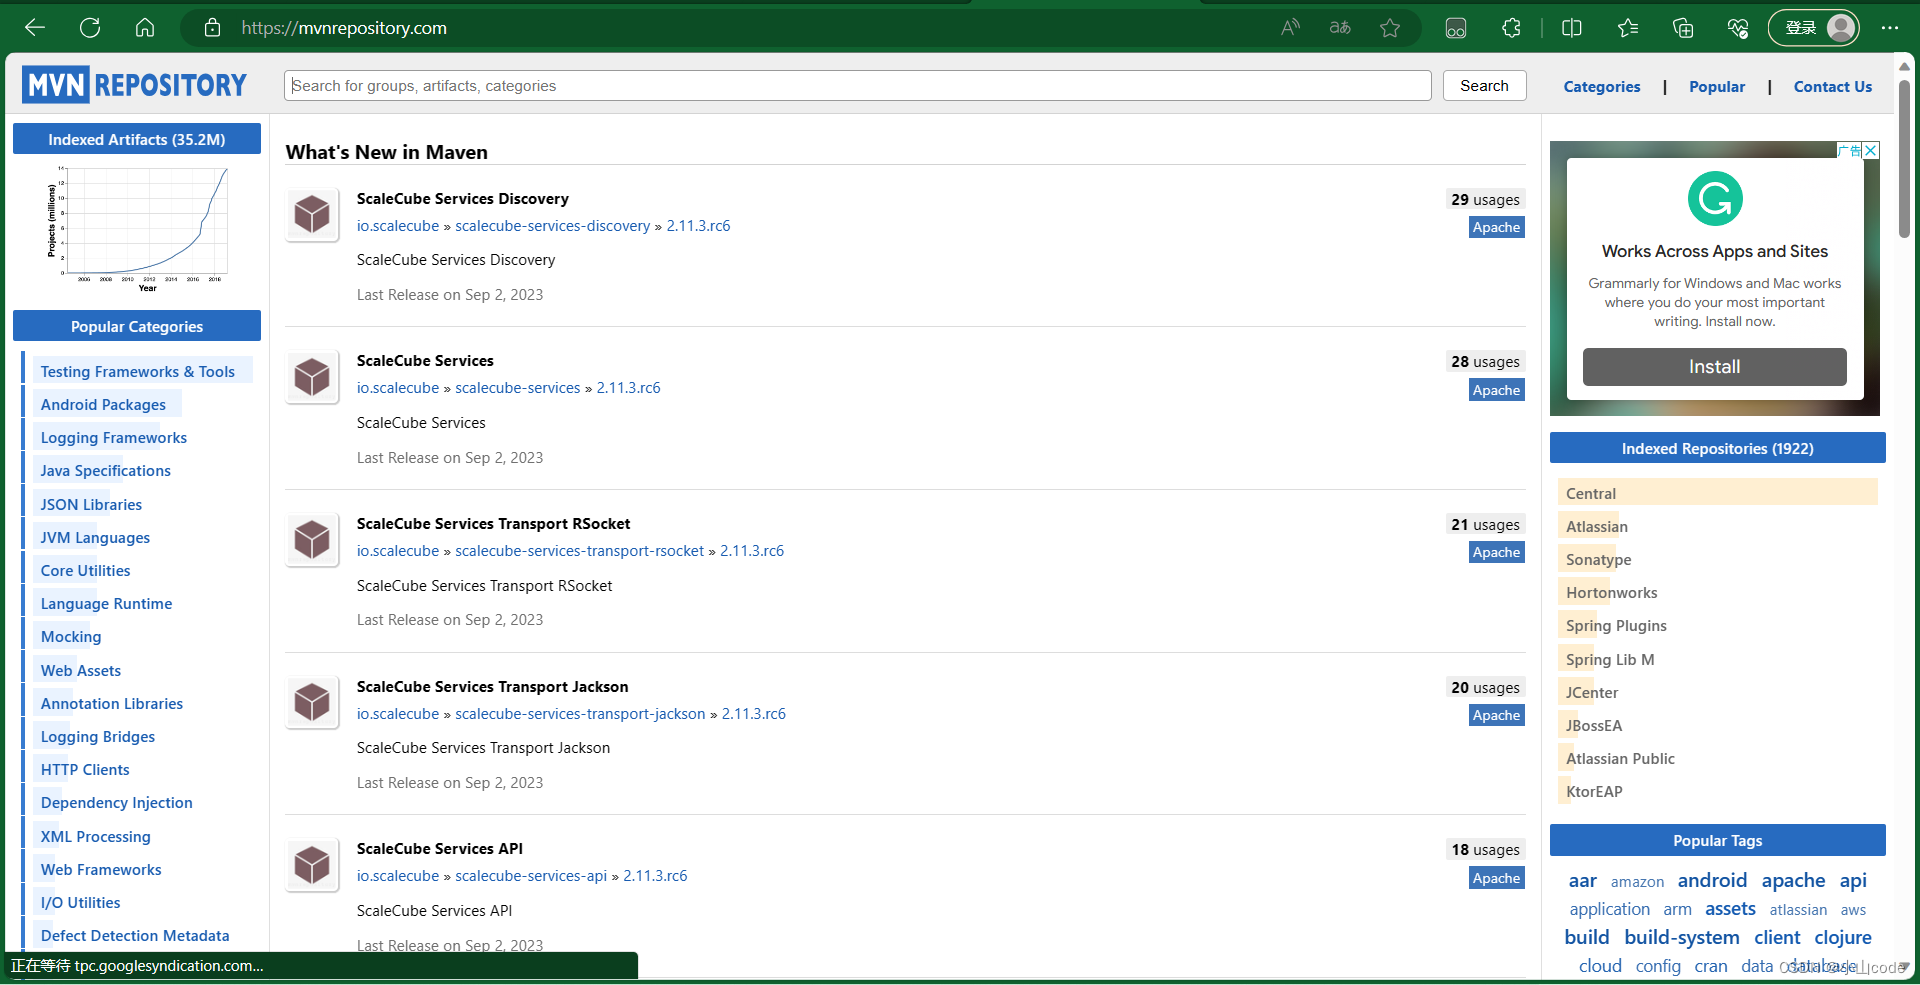
Task: Add page to favorites star icon
Action: [x=1390, y=28]
